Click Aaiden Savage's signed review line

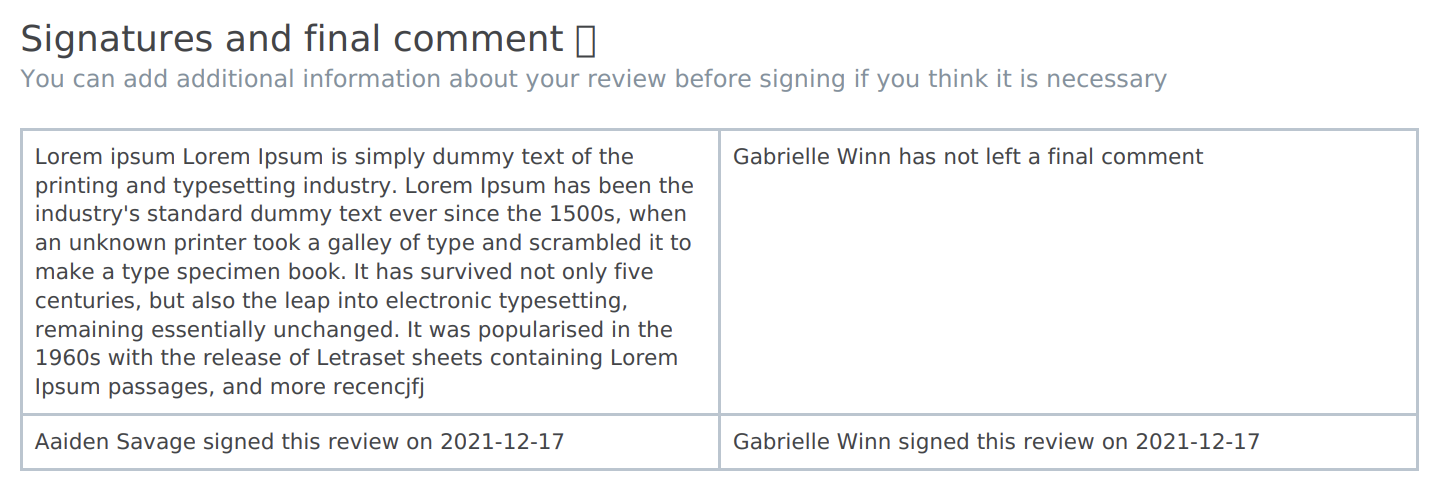[299, 442]
